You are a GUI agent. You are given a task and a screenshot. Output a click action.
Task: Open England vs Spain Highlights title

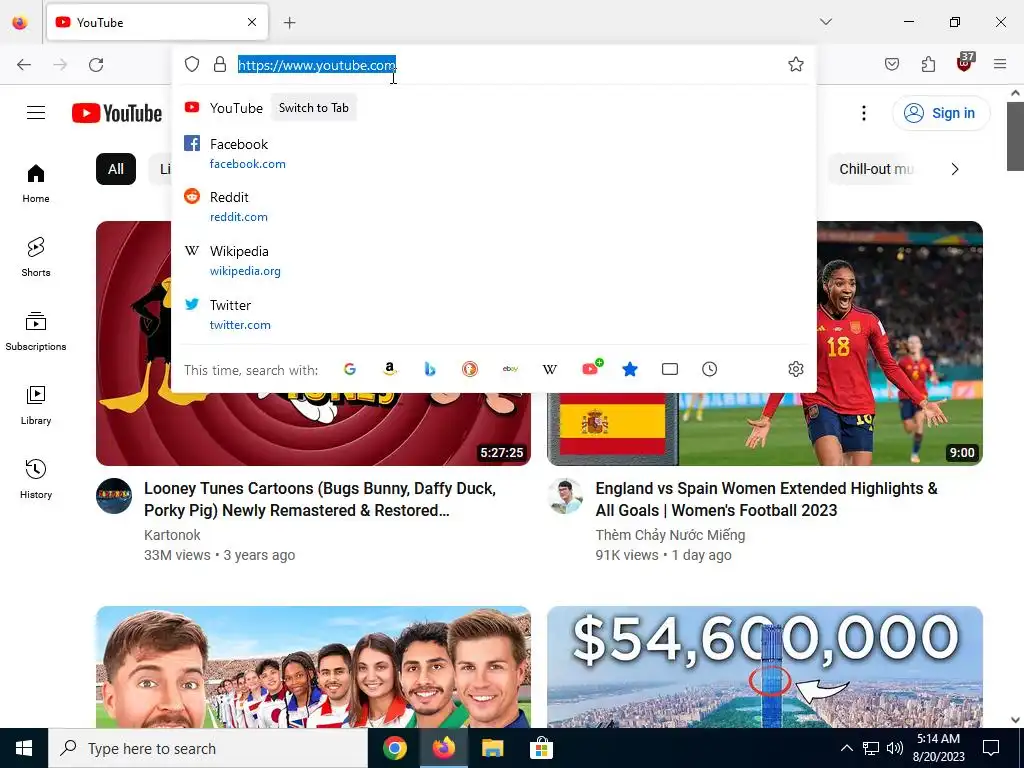tap(767, 500)
